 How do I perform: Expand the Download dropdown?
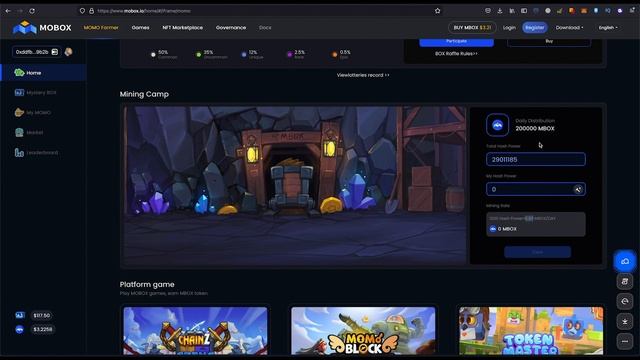coord(569,27)
